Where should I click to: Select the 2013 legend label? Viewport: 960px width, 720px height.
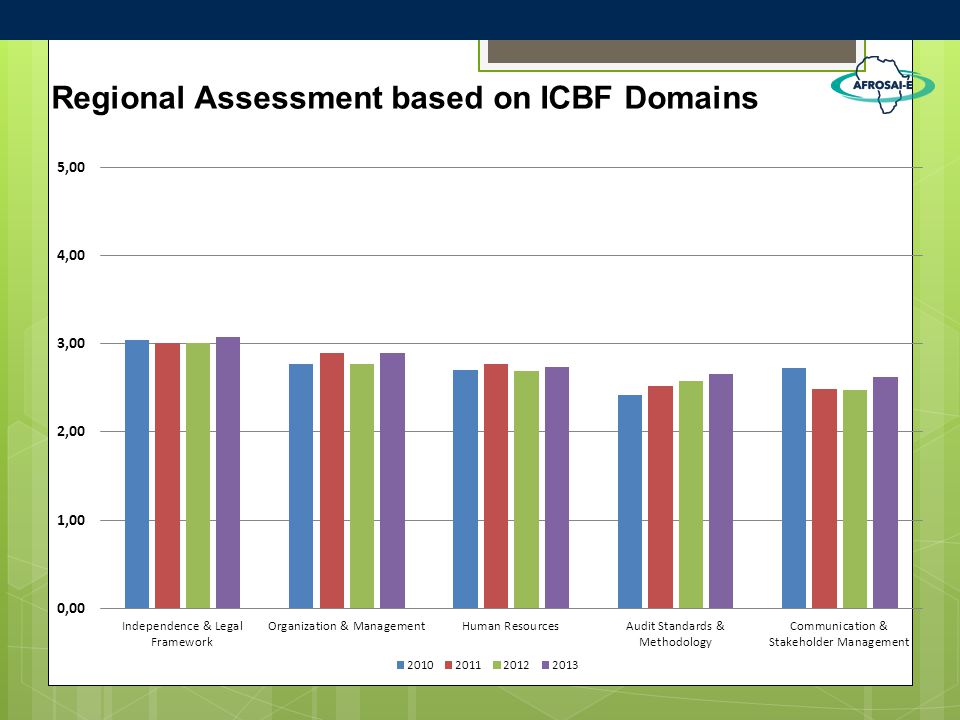(564, 665)
